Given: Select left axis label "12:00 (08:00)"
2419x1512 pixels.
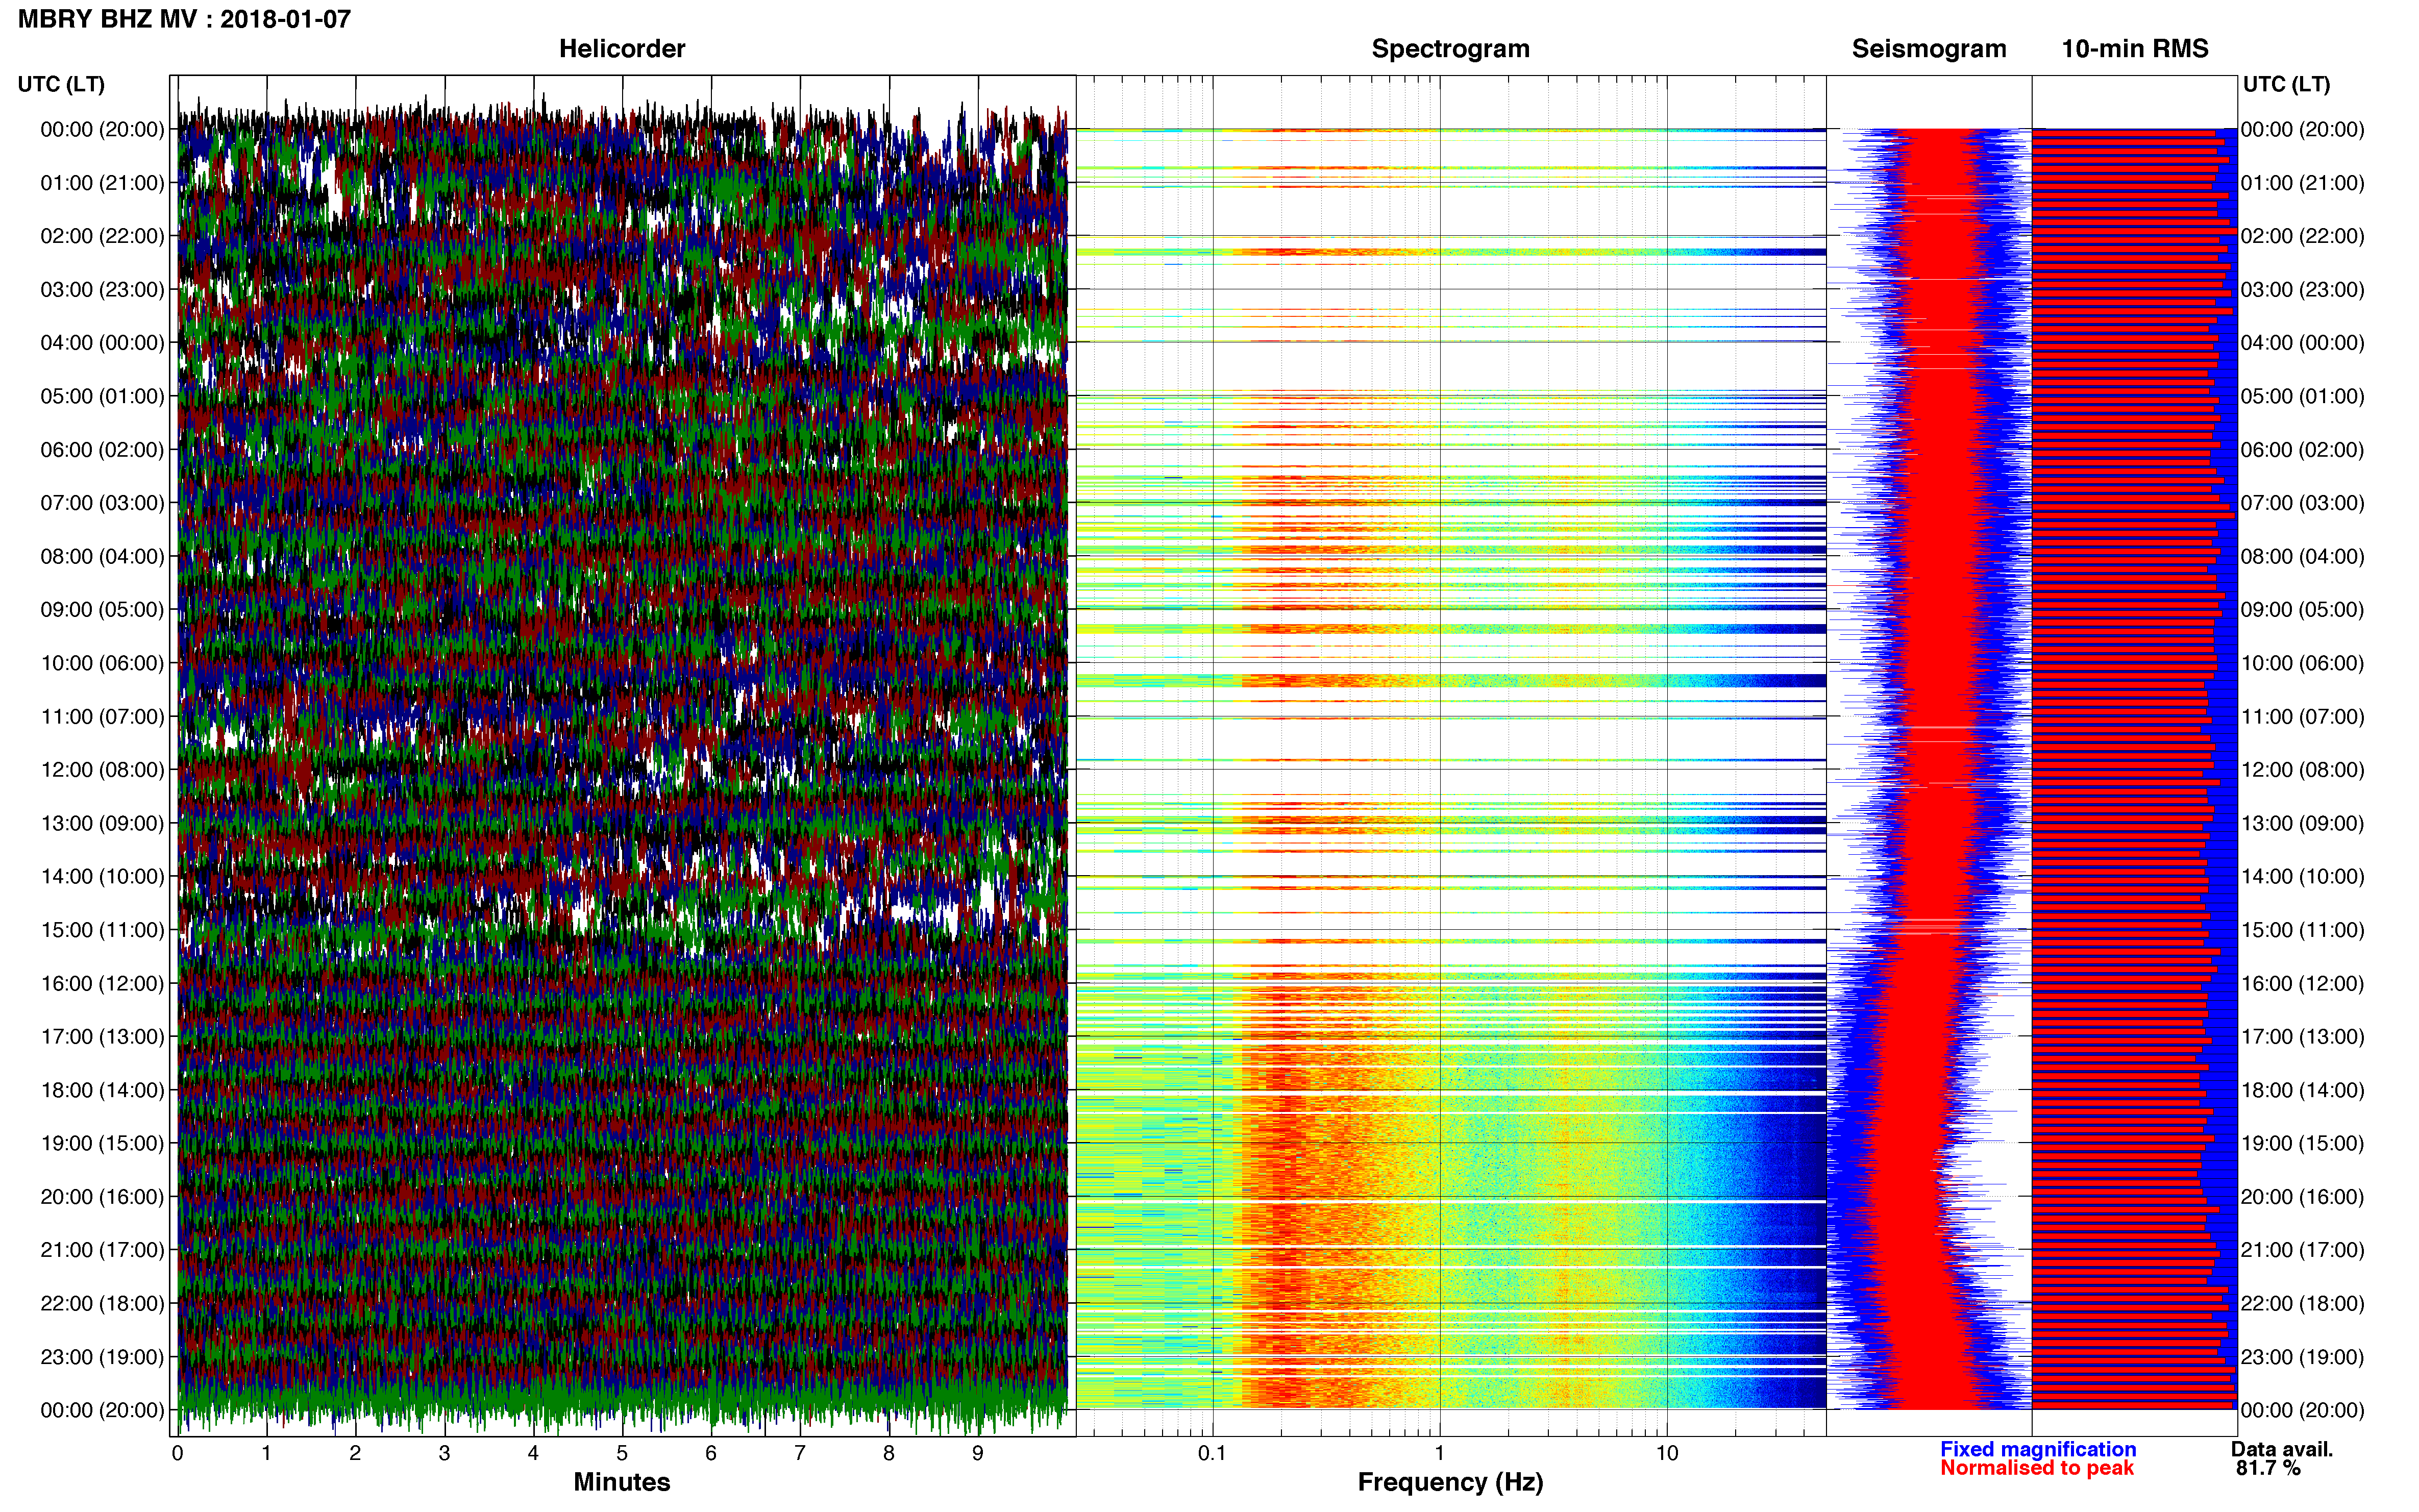Looking at the screenshot, I should click(102, 770).
